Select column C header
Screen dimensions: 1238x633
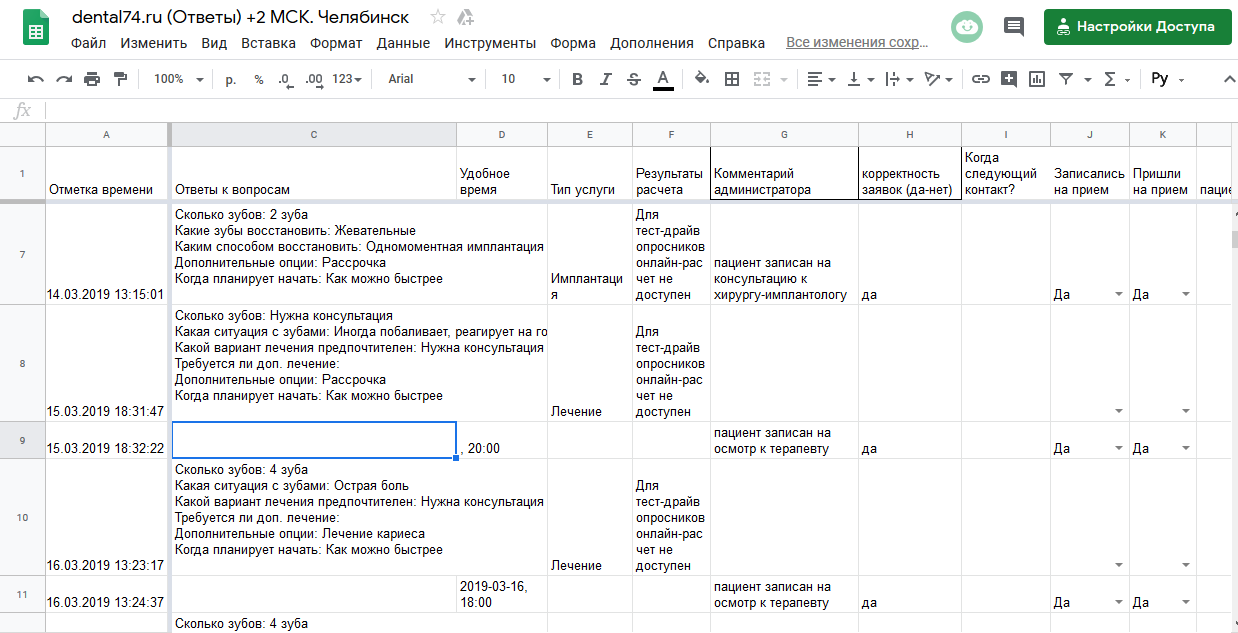(314, 134)
